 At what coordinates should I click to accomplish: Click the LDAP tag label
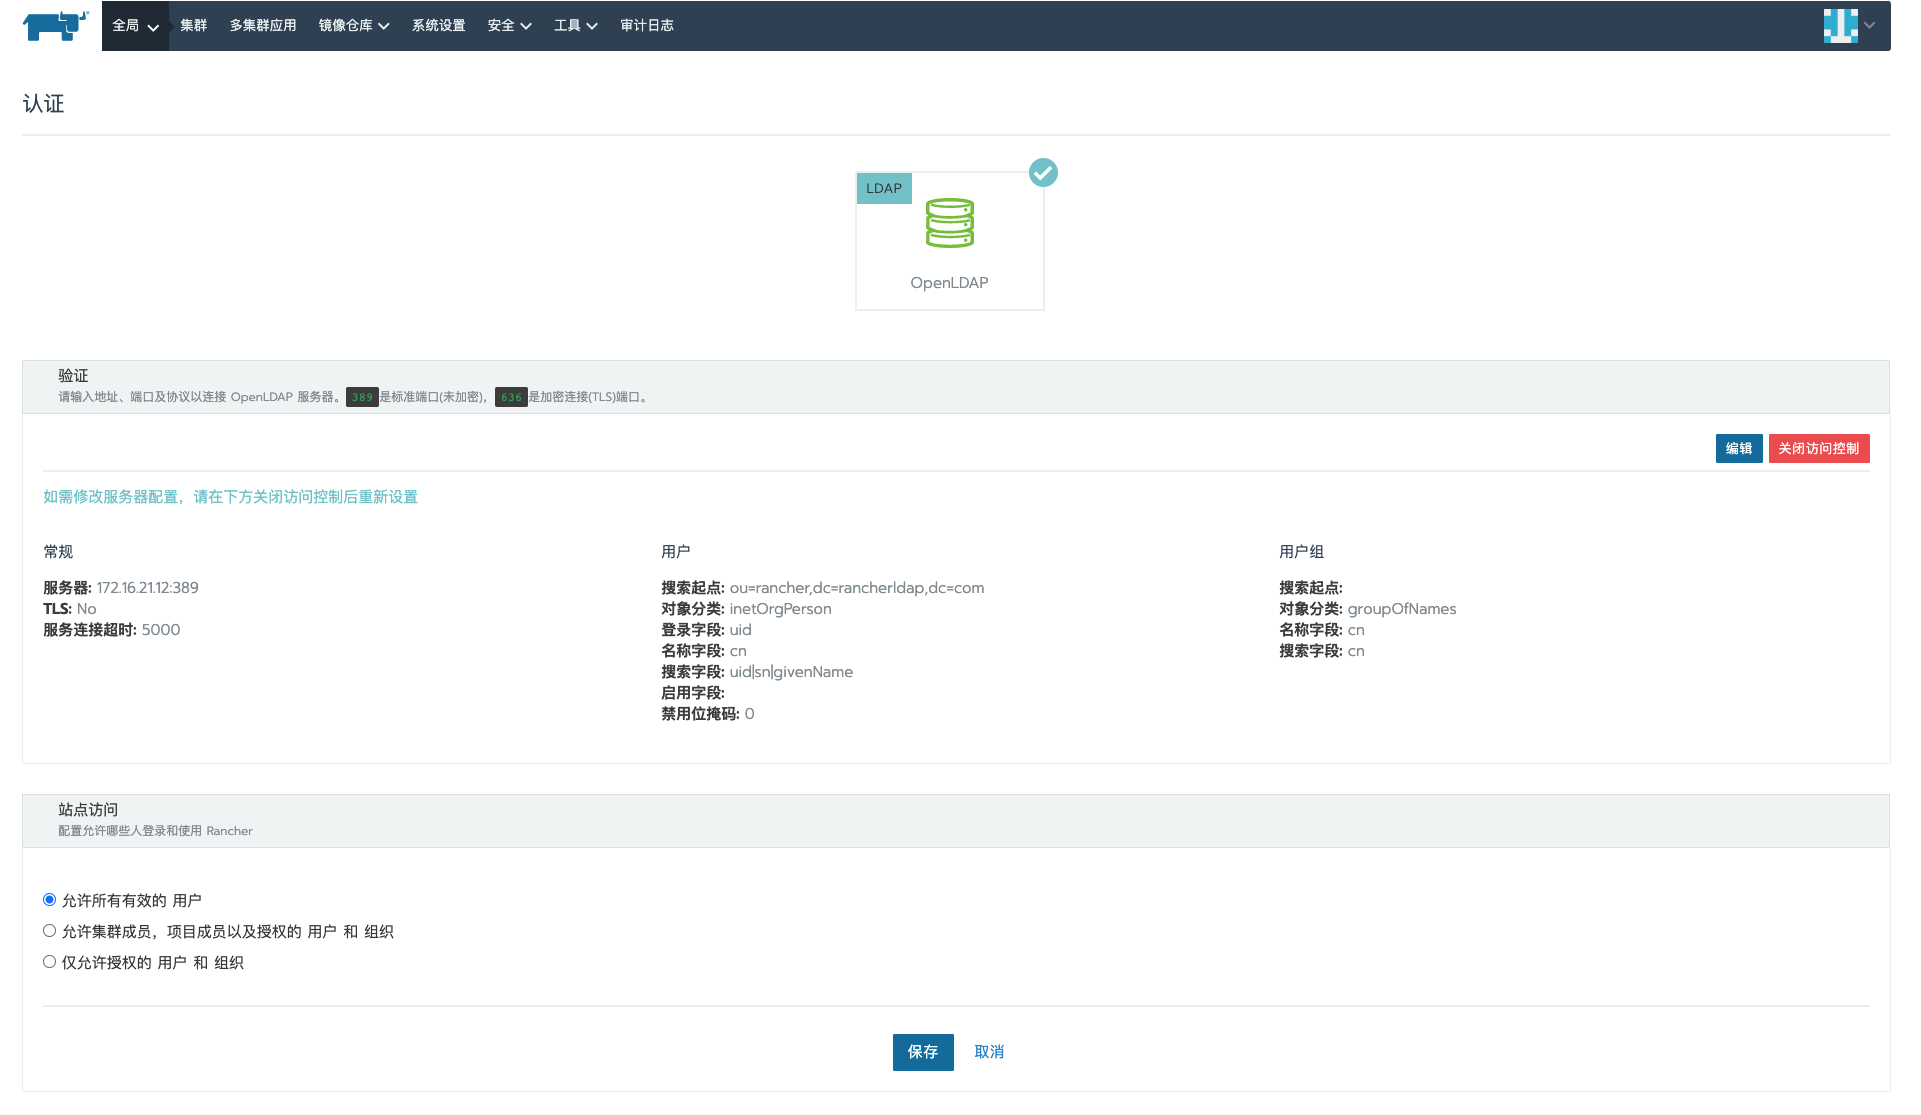(x=884, y=188)
